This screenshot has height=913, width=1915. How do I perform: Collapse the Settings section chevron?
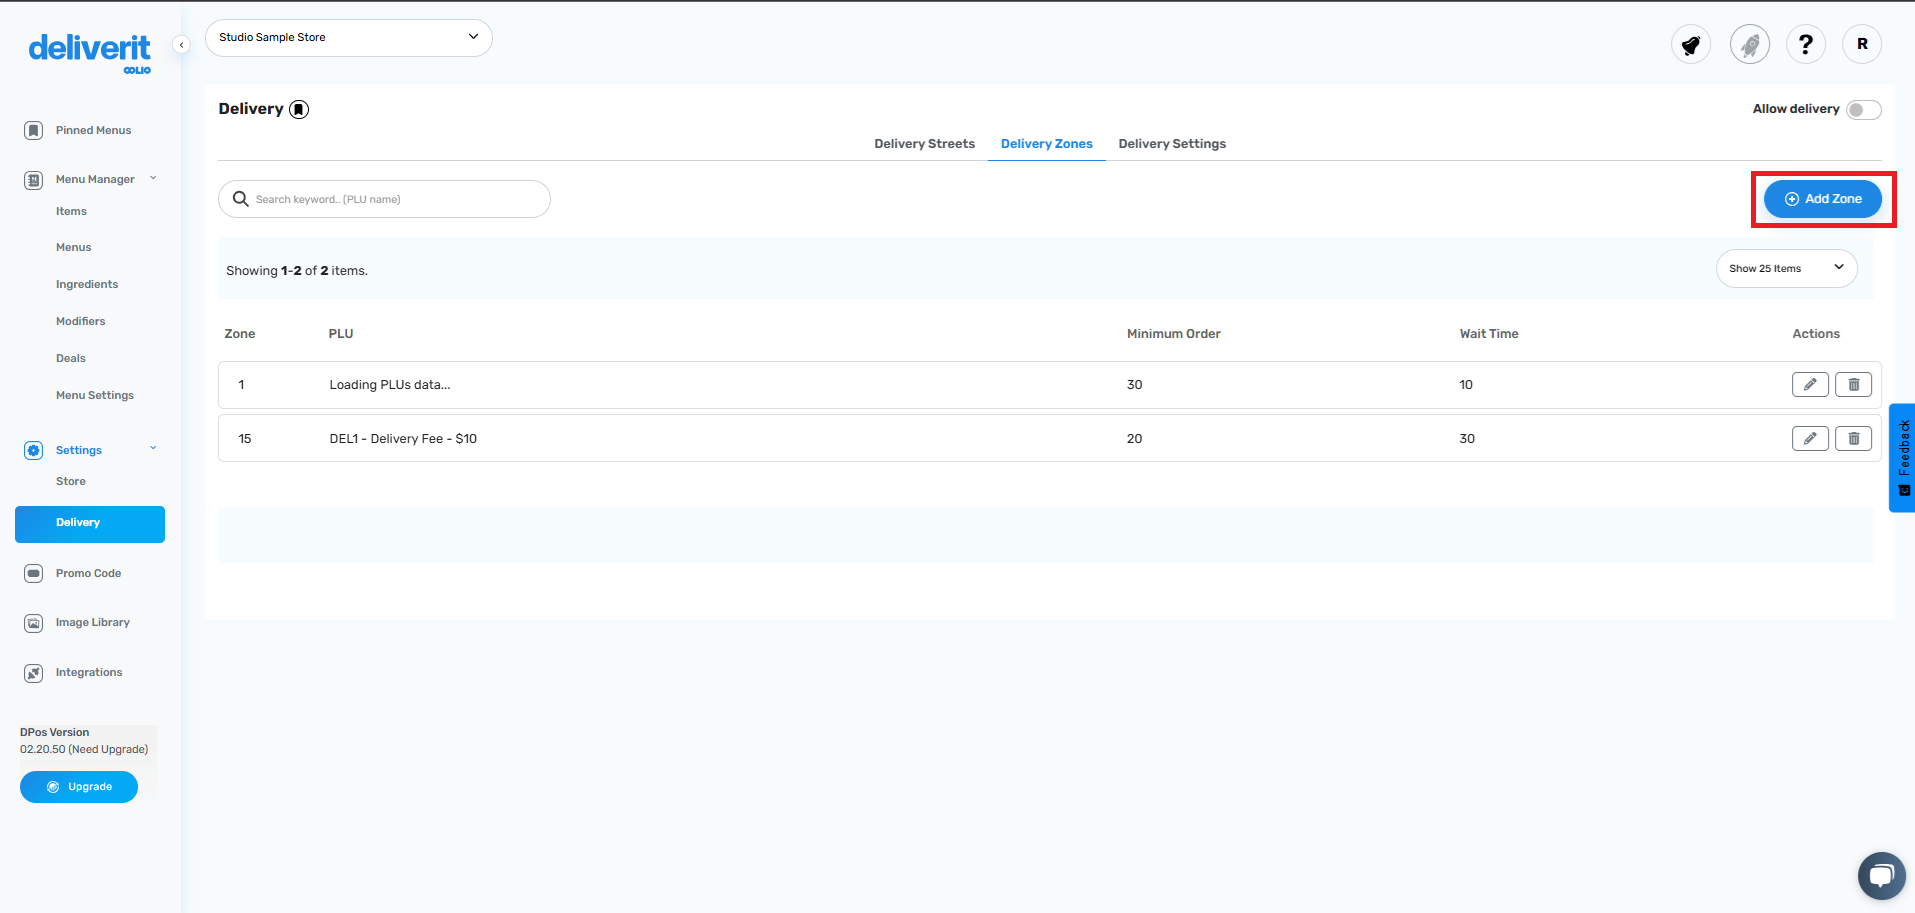point(153,448)
